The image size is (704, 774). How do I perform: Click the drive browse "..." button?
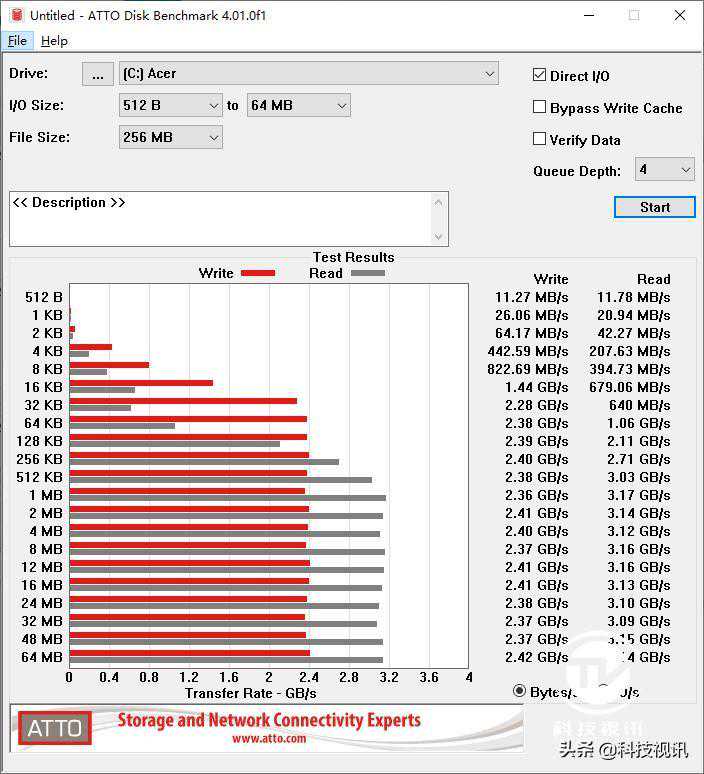(x=97, y=74)
